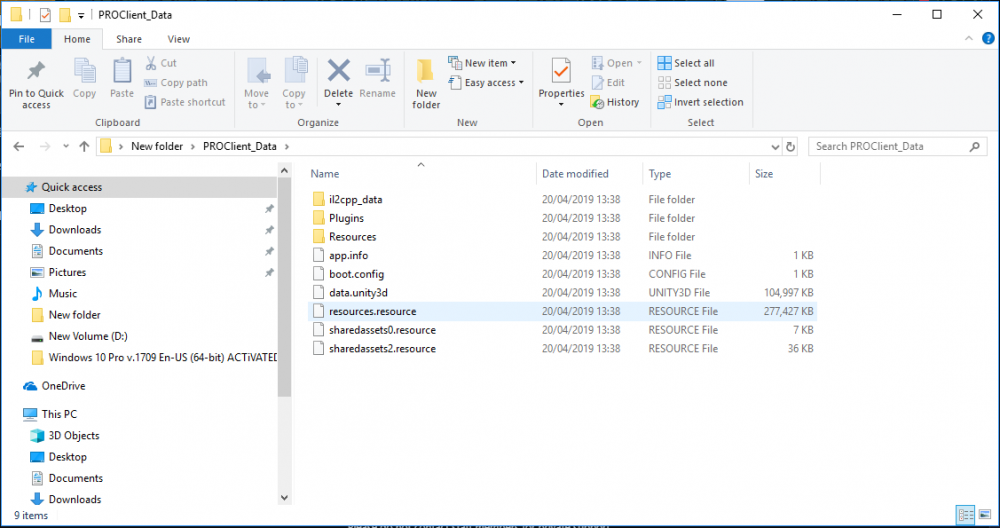Screen dimensions: 1000x528
Task: Unpin Desktop from Quick access
Action: (269, 209)
